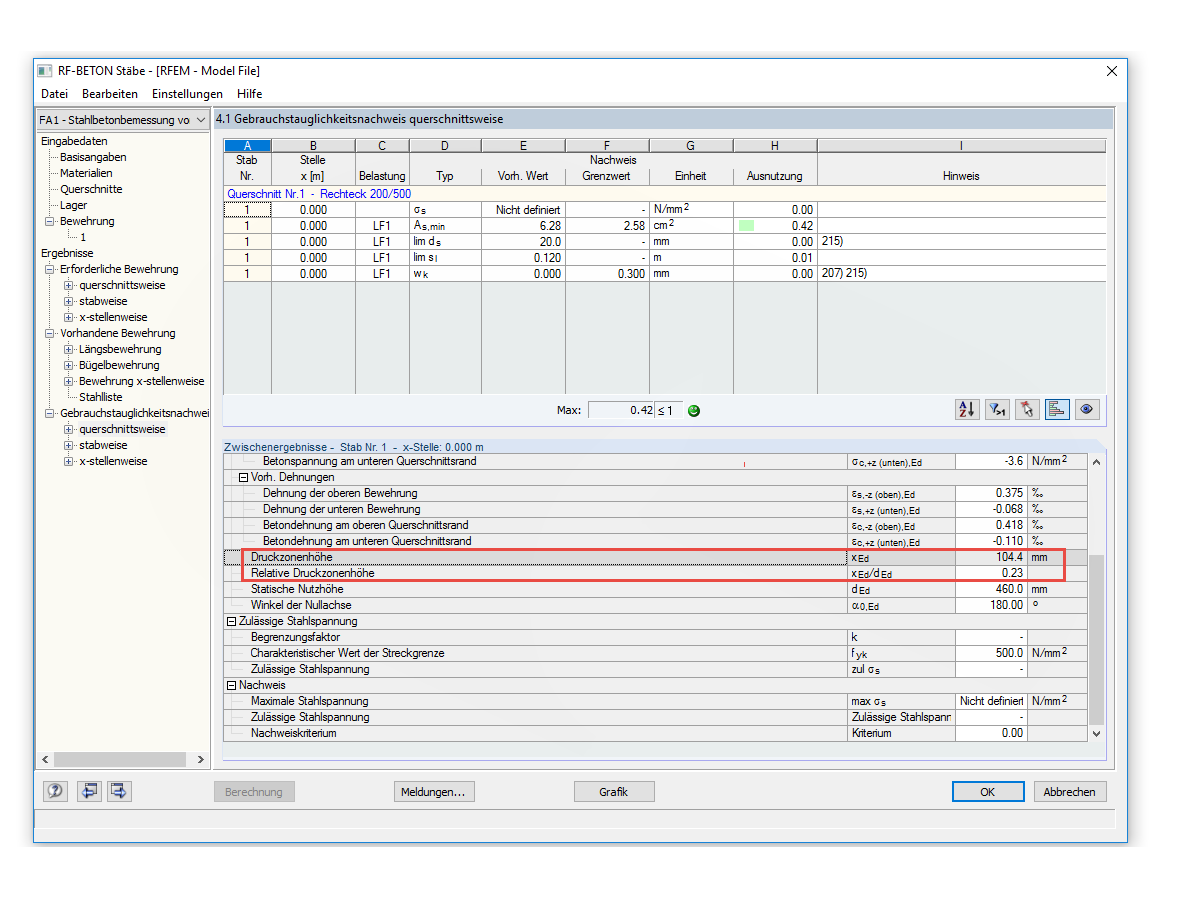Sort results with the A-Z sort icon
The width and height of the screenshot is (1200, 900).
967,409
